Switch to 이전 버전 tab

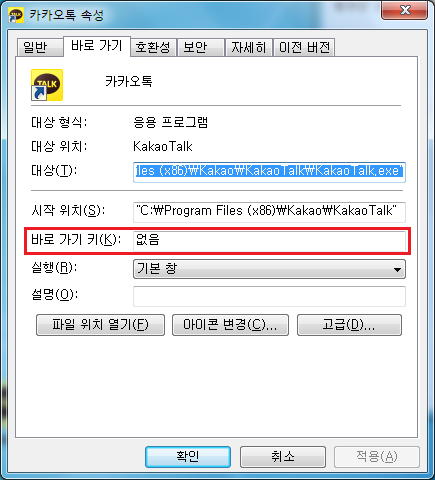pyautogui.click(x=304, y=47)
